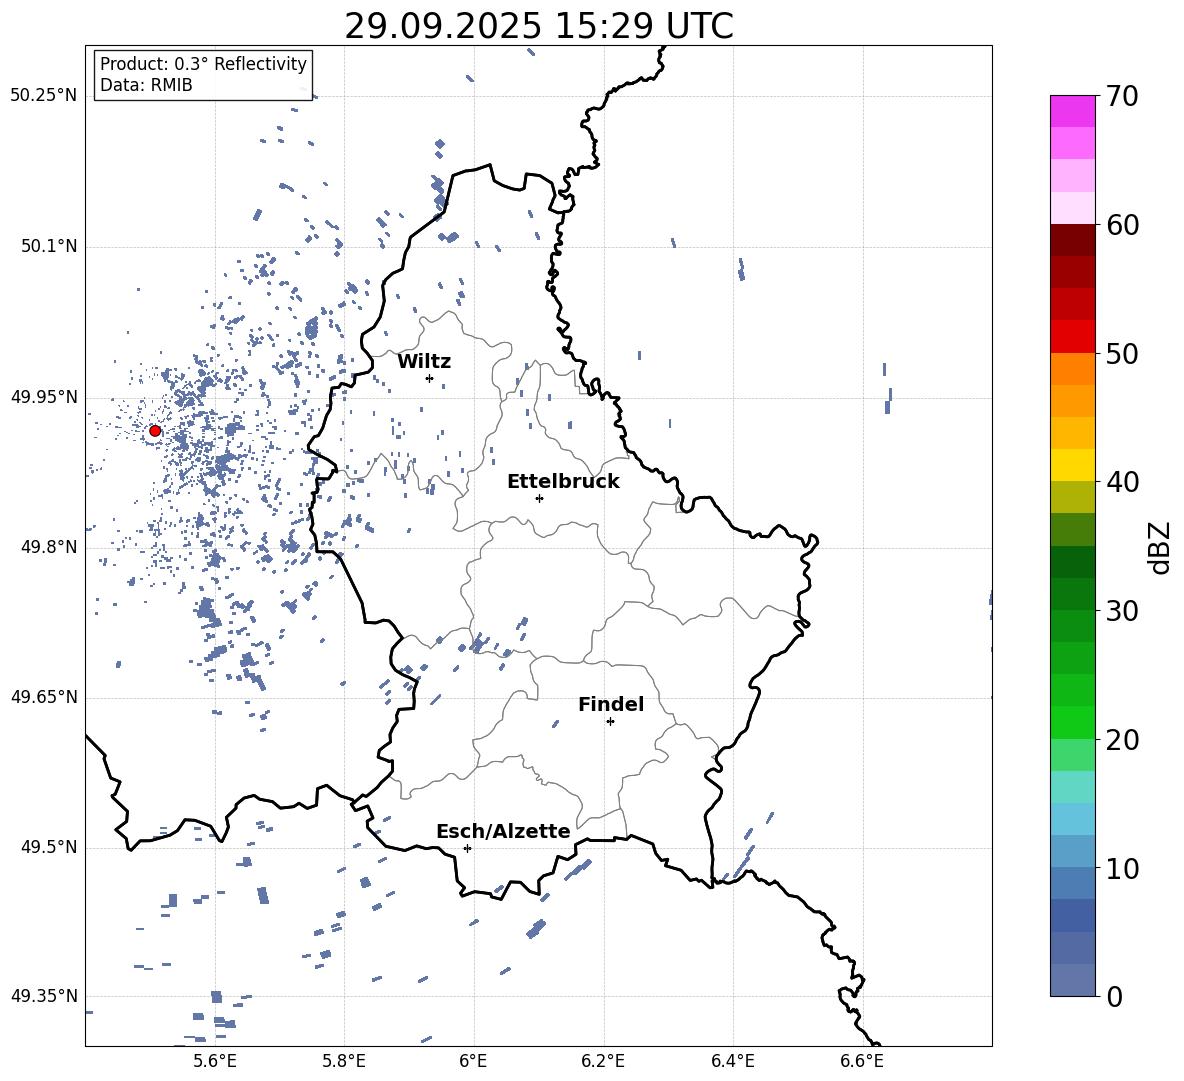Click the Data: RMIB text
The image size is (1184, 1081).
[x=146, y=85]
